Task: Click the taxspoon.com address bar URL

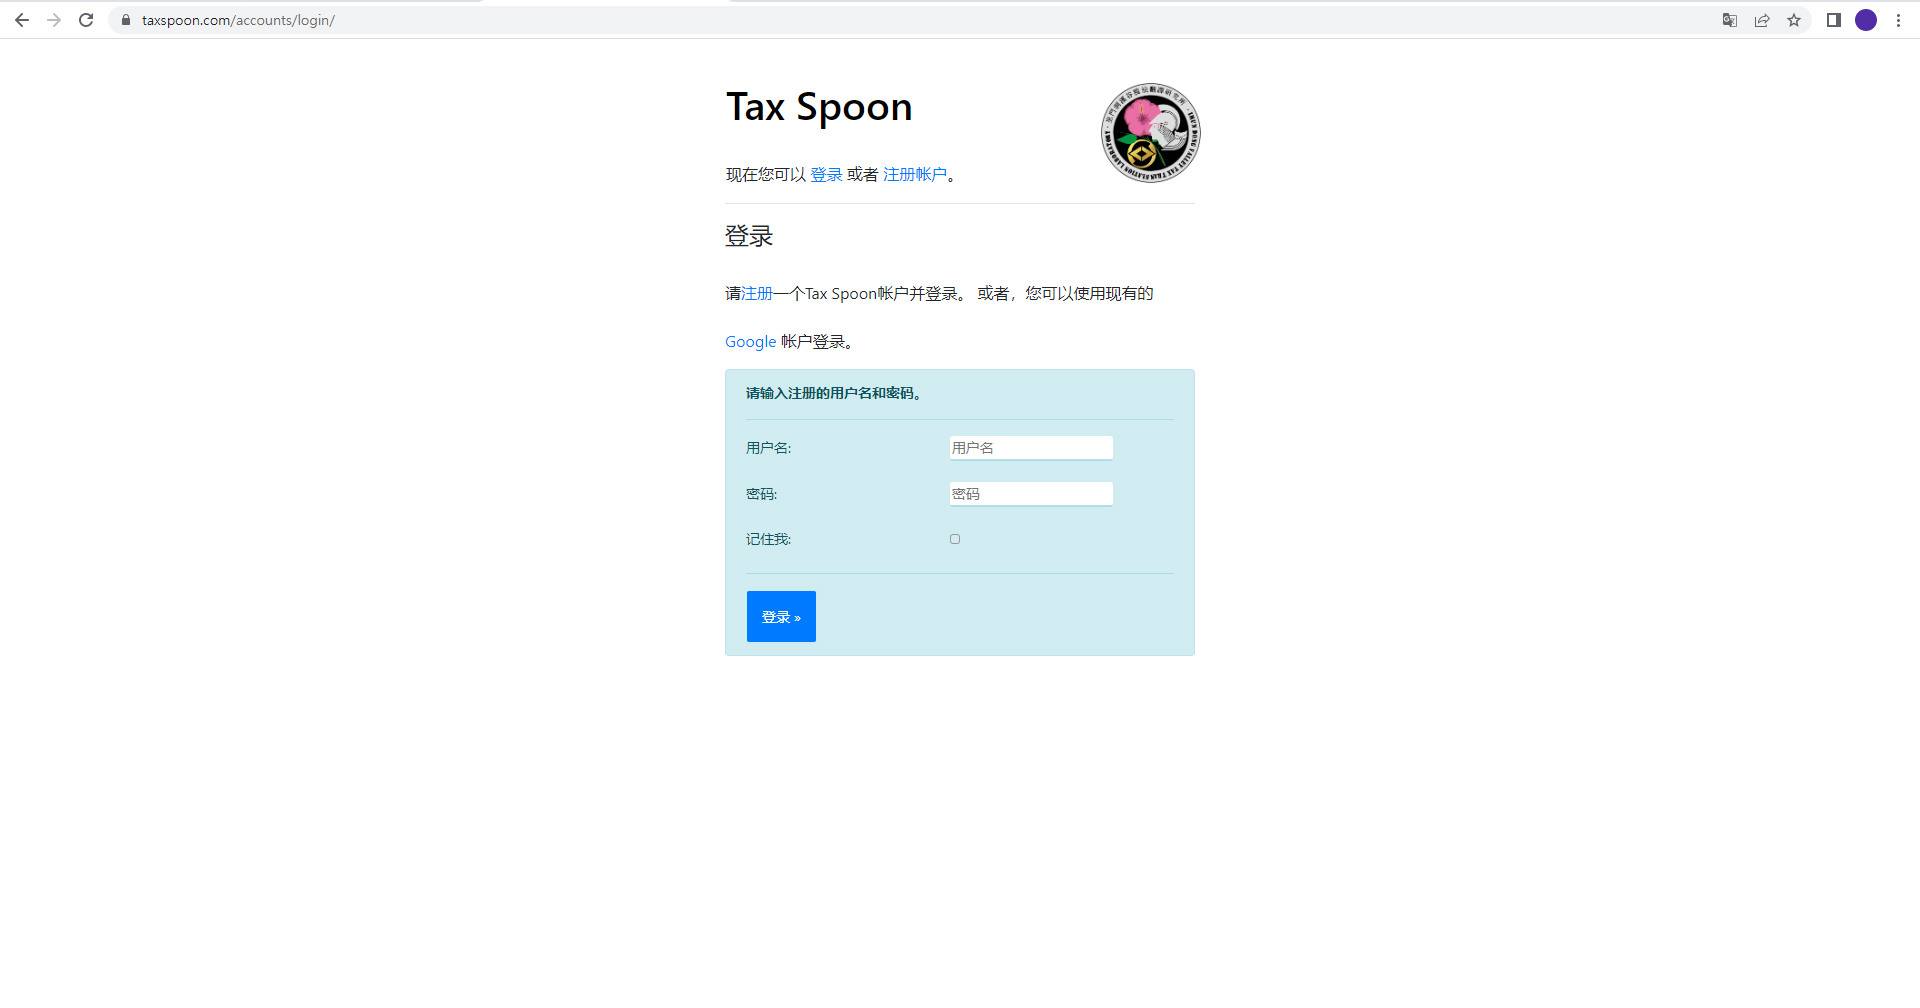Action: coord(238,20)
